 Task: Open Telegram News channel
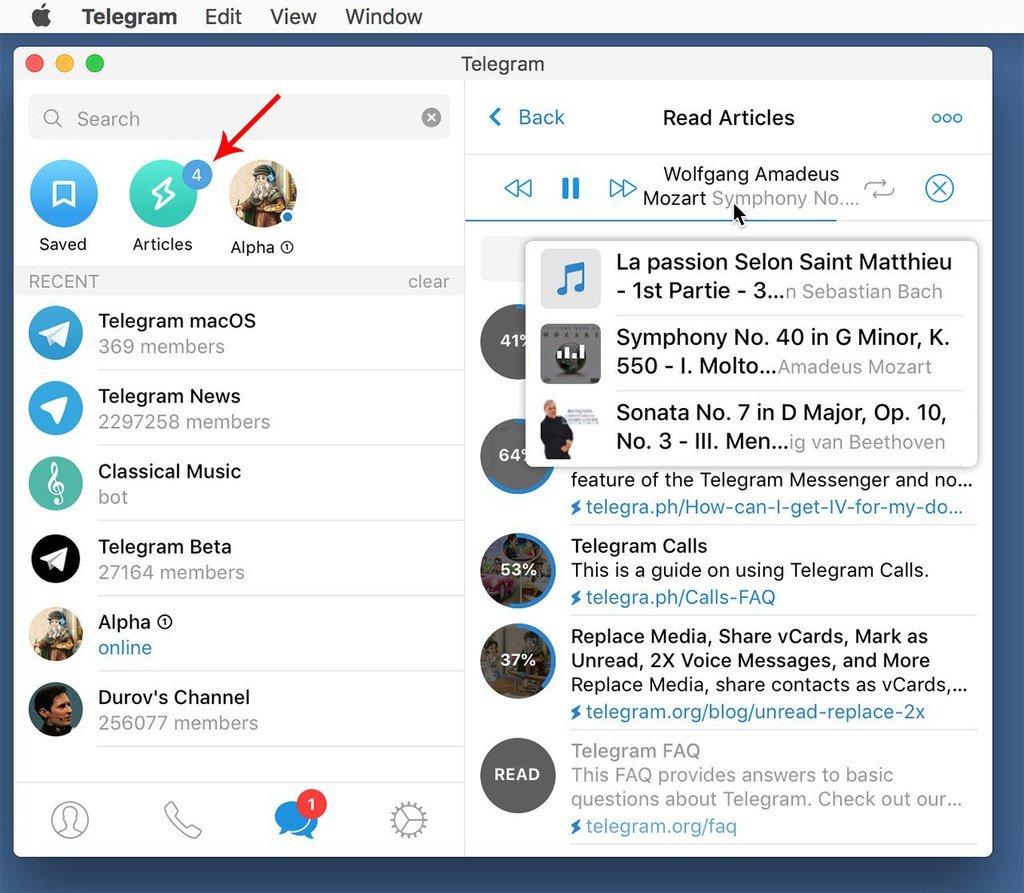pyautogui.click(x=239, y=408)
